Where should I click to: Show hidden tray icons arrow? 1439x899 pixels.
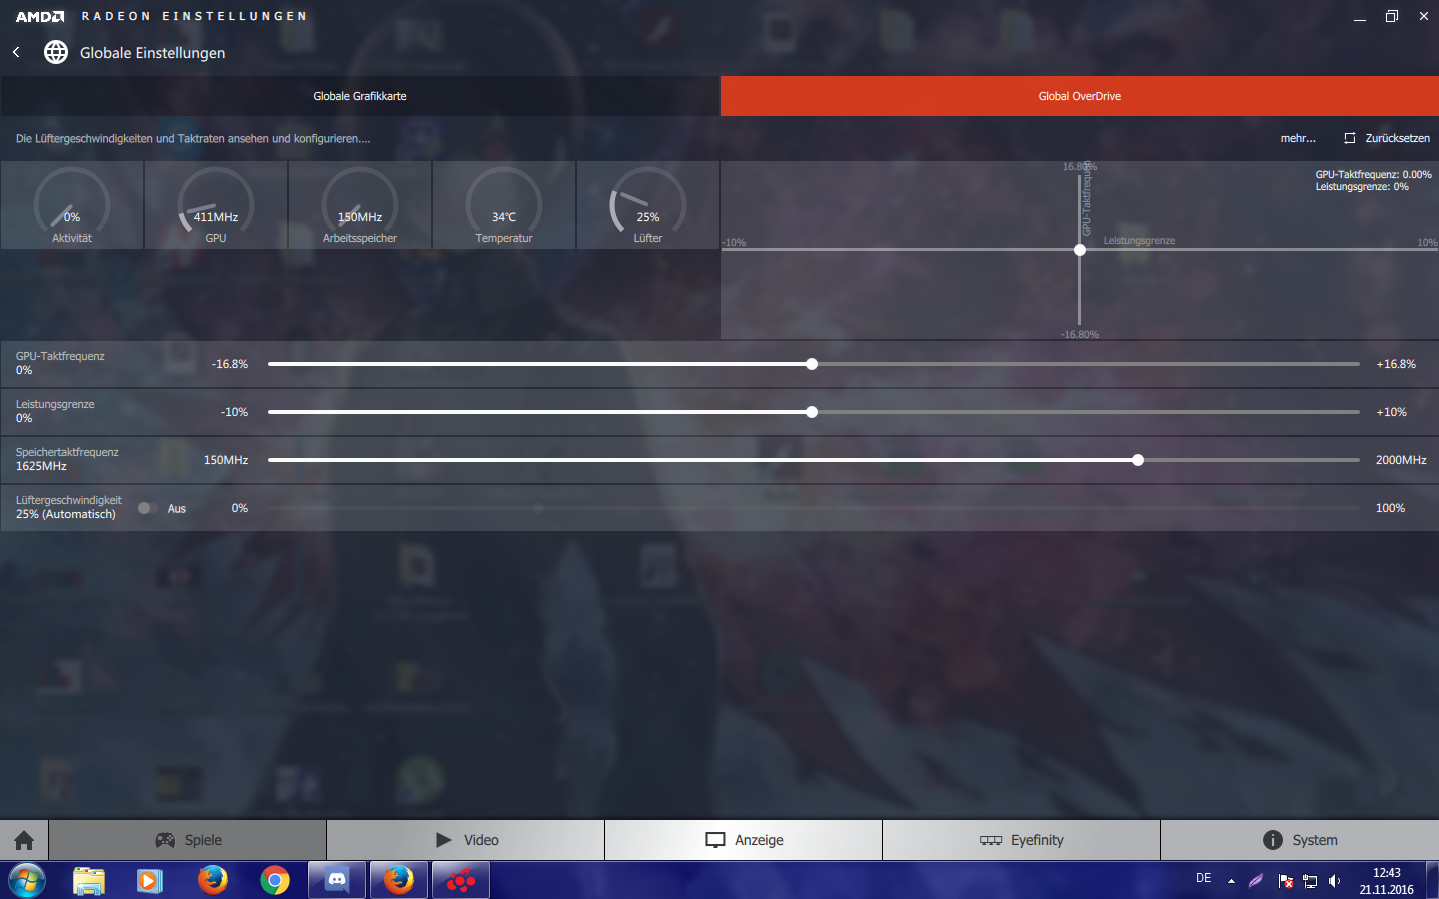tap(1231, 881)
